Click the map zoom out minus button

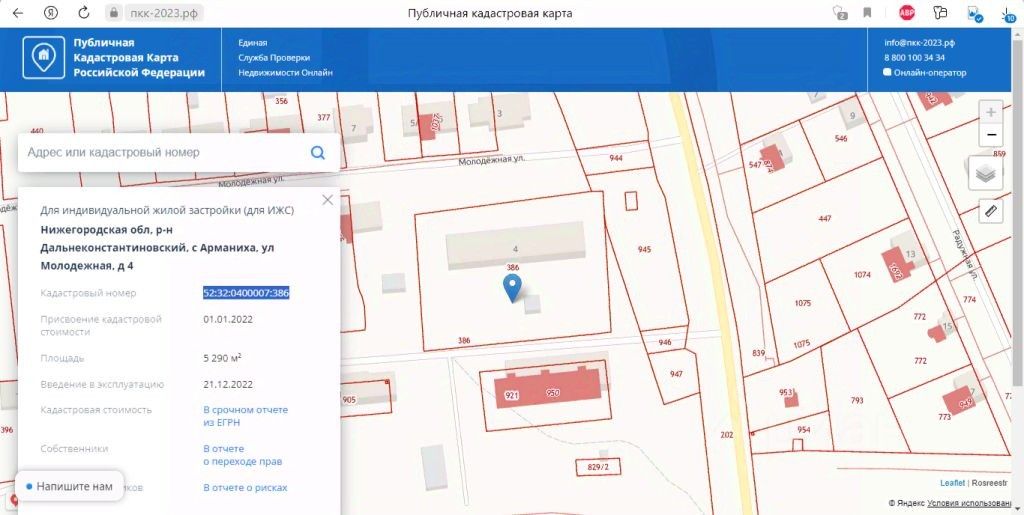(991, 135)
